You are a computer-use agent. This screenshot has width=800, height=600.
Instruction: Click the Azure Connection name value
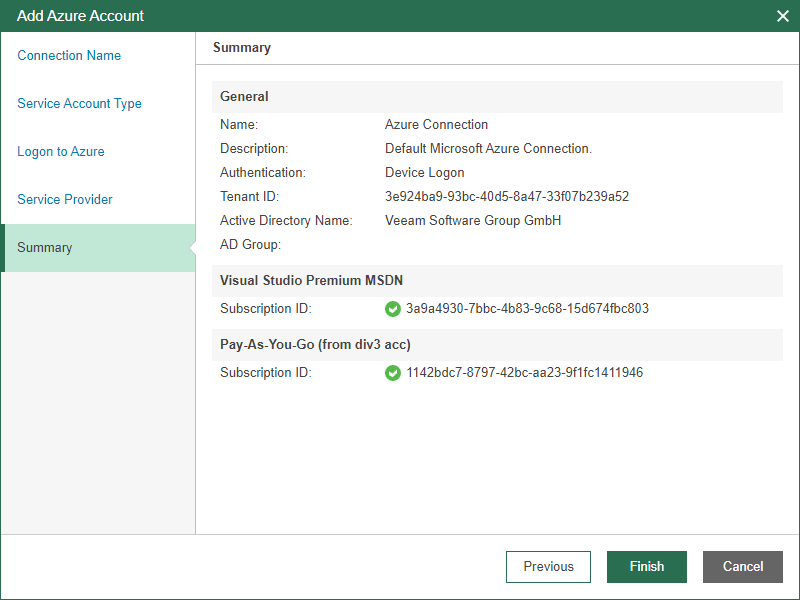click(436, 125)
